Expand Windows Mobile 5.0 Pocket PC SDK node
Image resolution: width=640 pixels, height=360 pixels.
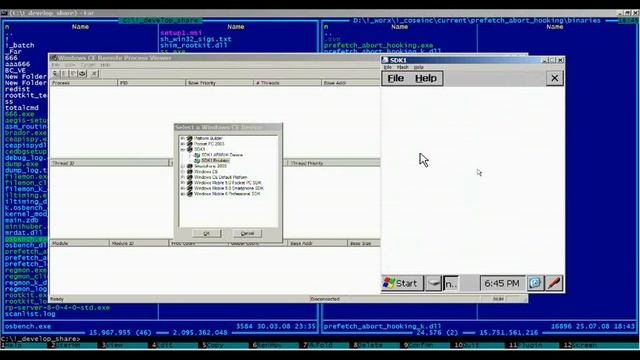(182, 183)
